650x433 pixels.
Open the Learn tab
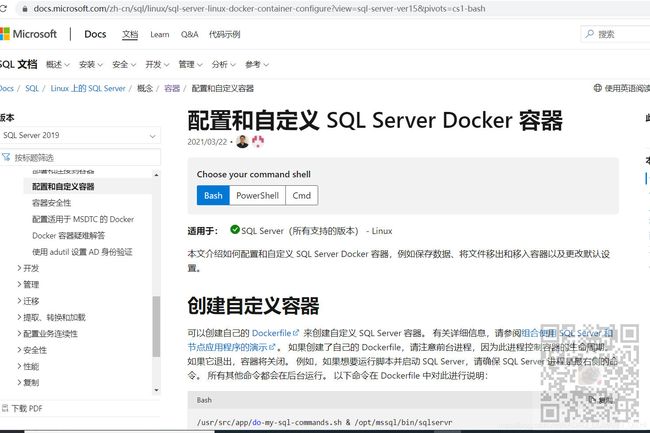(x=160, y=34)
